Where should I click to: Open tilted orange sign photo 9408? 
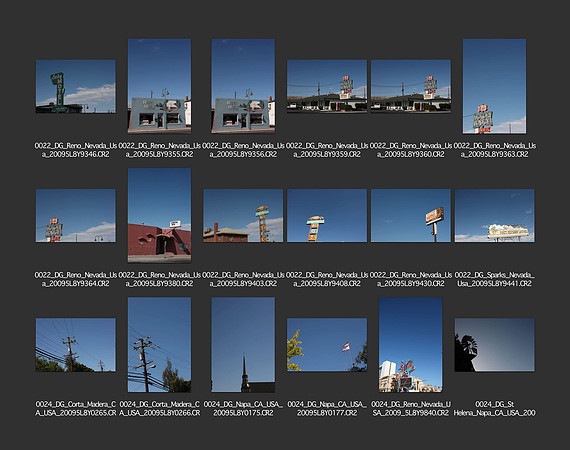(327, 216)
